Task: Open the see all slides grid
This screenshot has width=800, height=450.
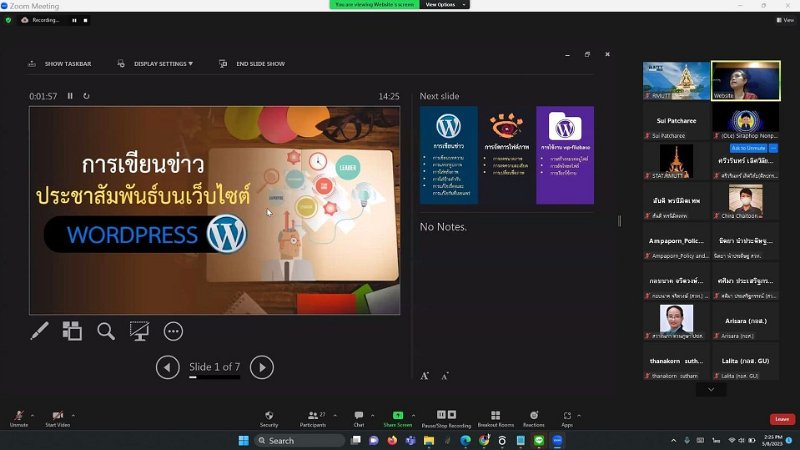Action: tap(72, 331)
